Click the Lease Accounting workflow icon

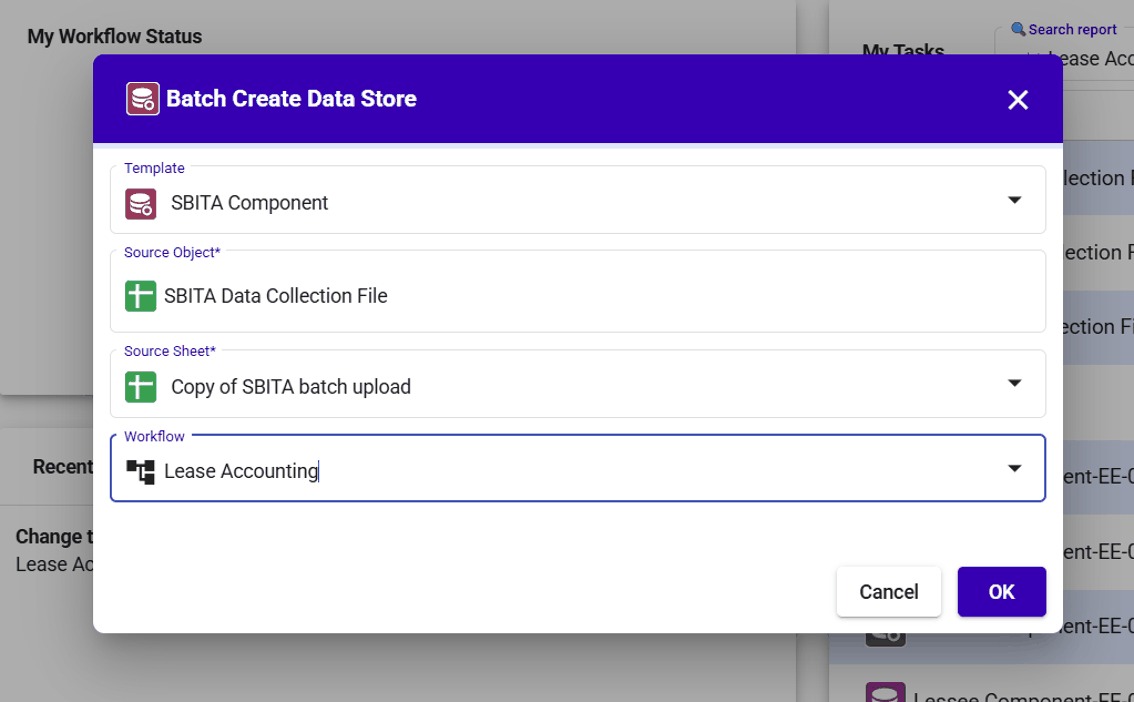pos(140,471)
